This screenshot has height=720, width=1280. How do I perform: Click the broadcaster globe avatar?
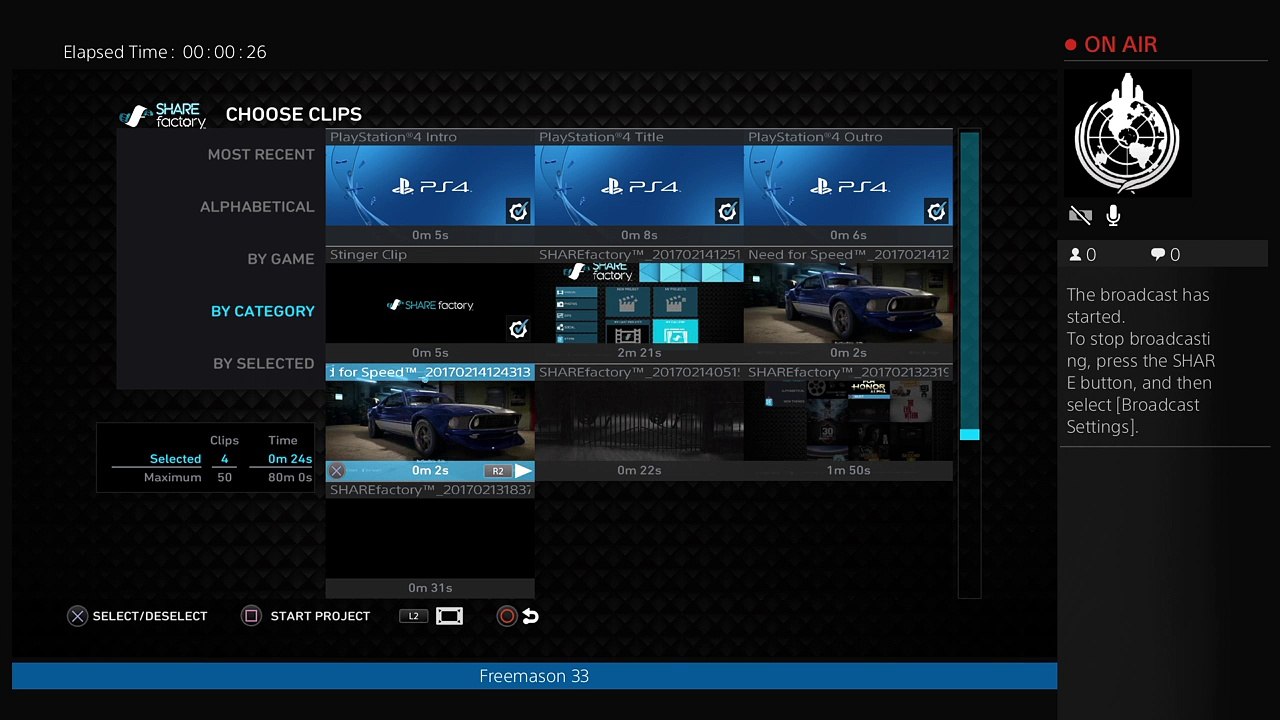(x=1127, y=134)
